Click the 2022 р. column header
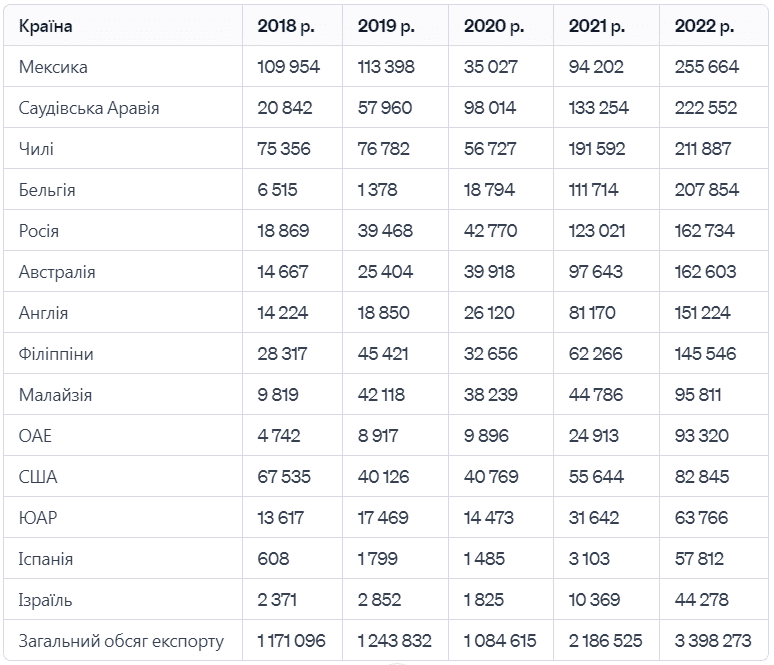774x665 pixels. click(704, 26)
